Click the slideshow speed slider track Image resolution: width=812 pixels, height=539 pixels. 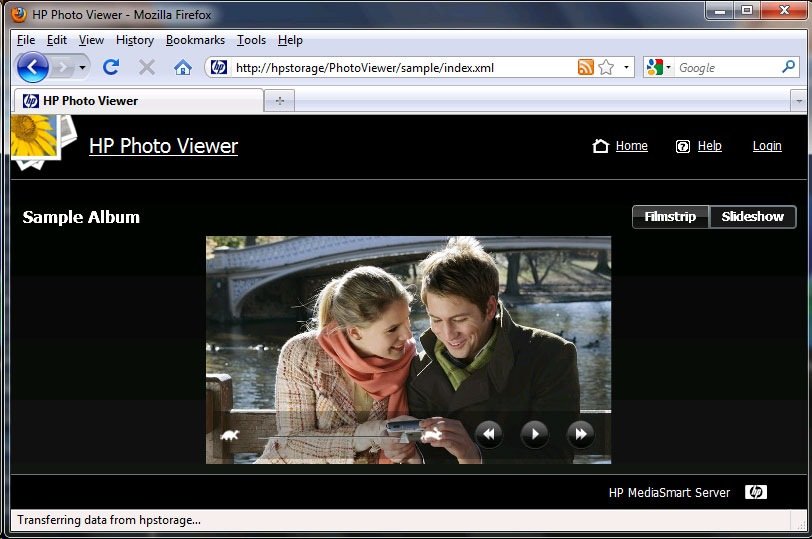(331, 438)
